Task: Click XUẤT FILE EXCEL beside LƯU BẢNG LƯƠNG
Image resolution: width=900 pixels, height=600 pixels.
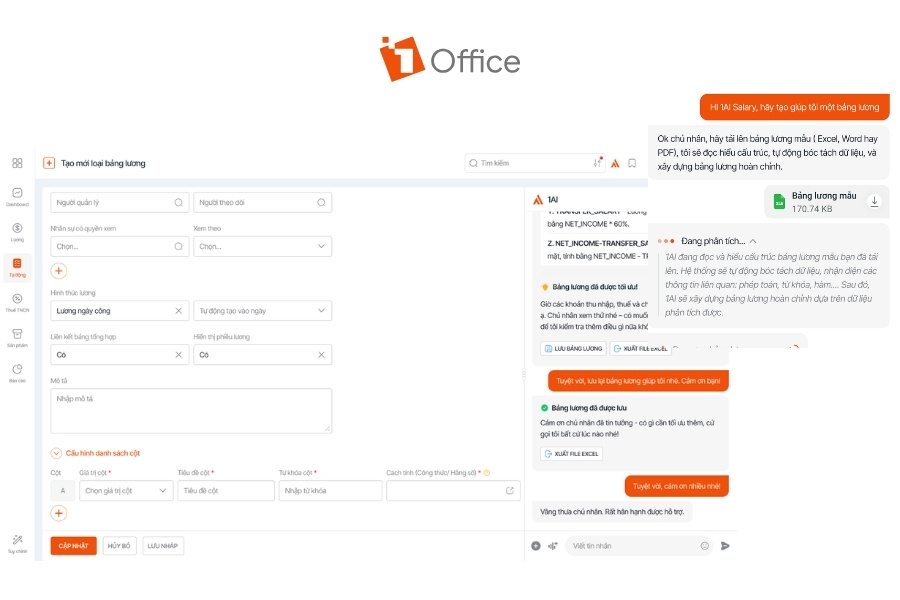Action: (x=640, y=349)
